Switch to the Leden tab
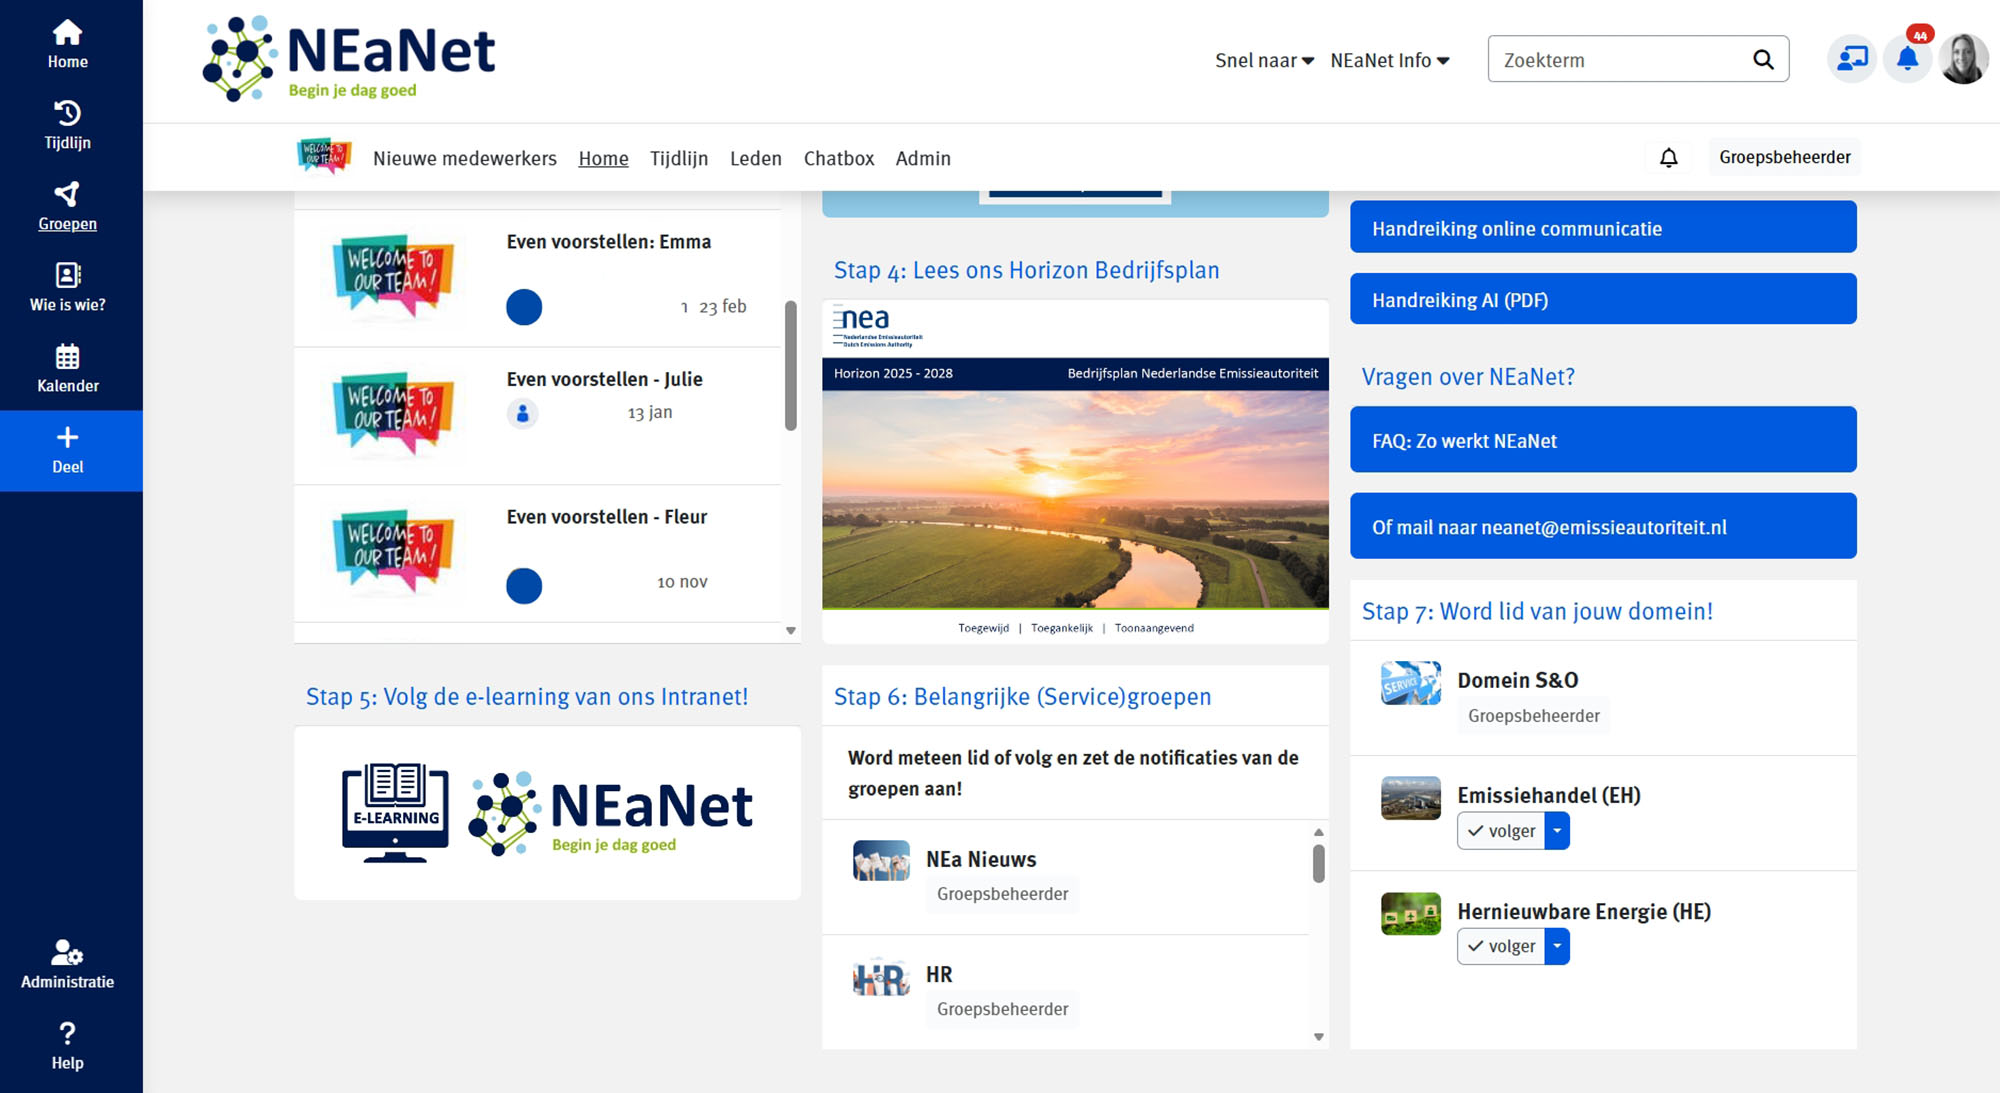This screenshot has height=1093, width=2000. [756, 158]
